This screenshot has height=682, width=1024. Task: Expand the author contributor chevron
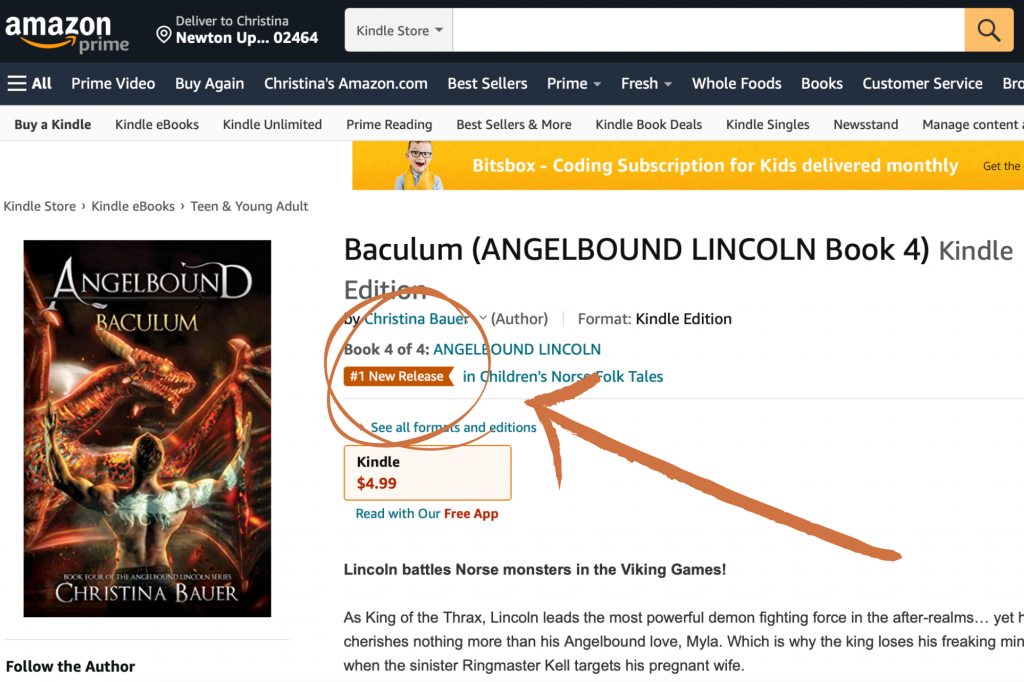483,318
